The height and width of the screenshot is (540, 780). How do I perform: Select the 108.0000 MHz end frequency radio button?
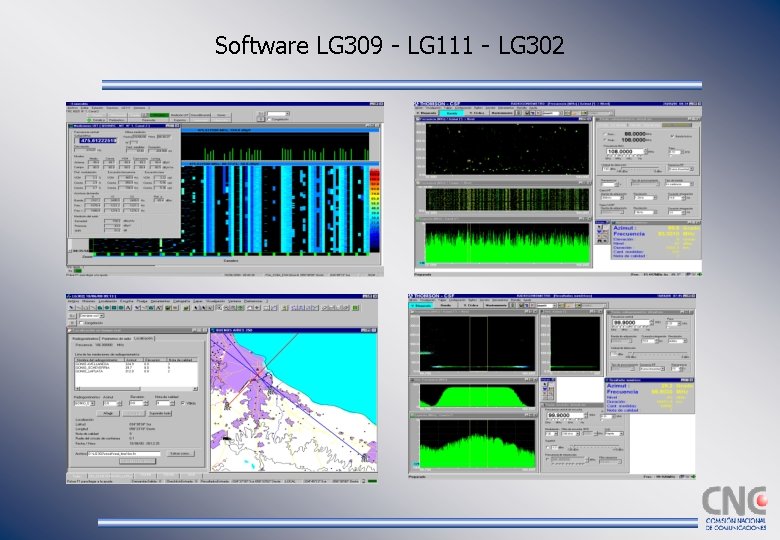605,140
